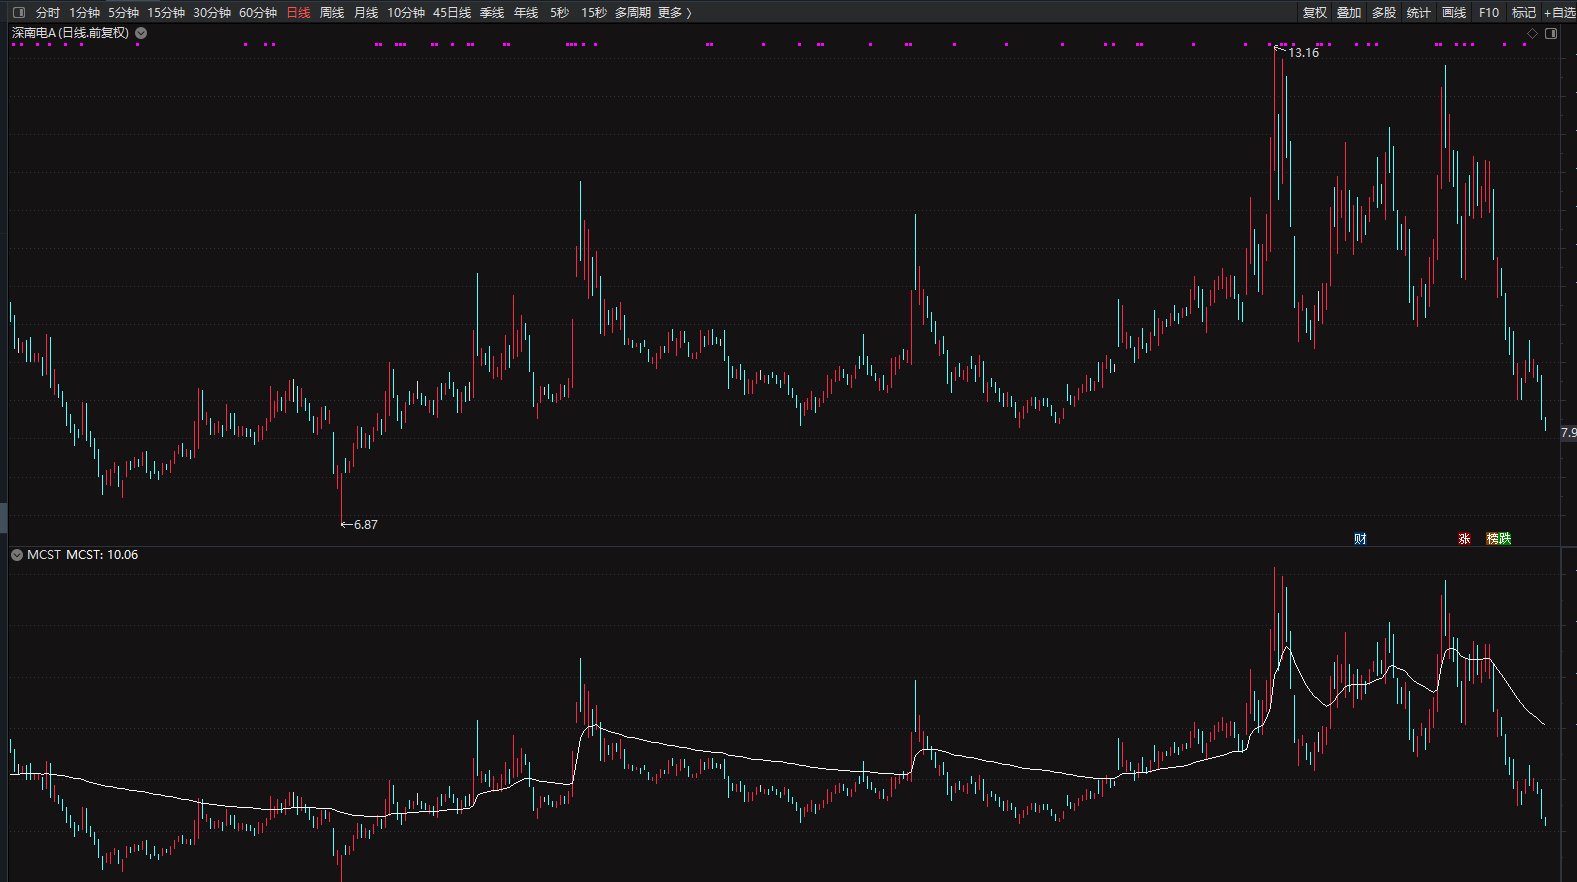Switch to 季线 quarterly chart
1577x882 pixels.
pyautogui.click(x=492, y=13)
